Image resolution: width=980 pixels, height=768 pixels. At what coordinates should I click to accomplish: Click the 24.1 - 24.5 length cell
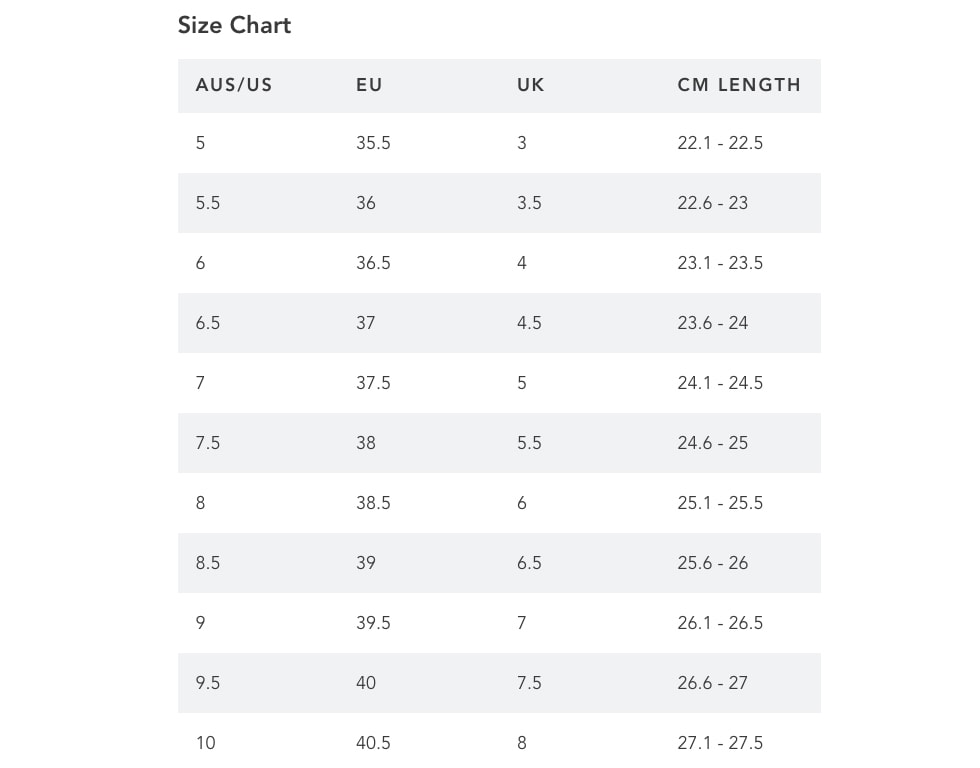[720, 383]
